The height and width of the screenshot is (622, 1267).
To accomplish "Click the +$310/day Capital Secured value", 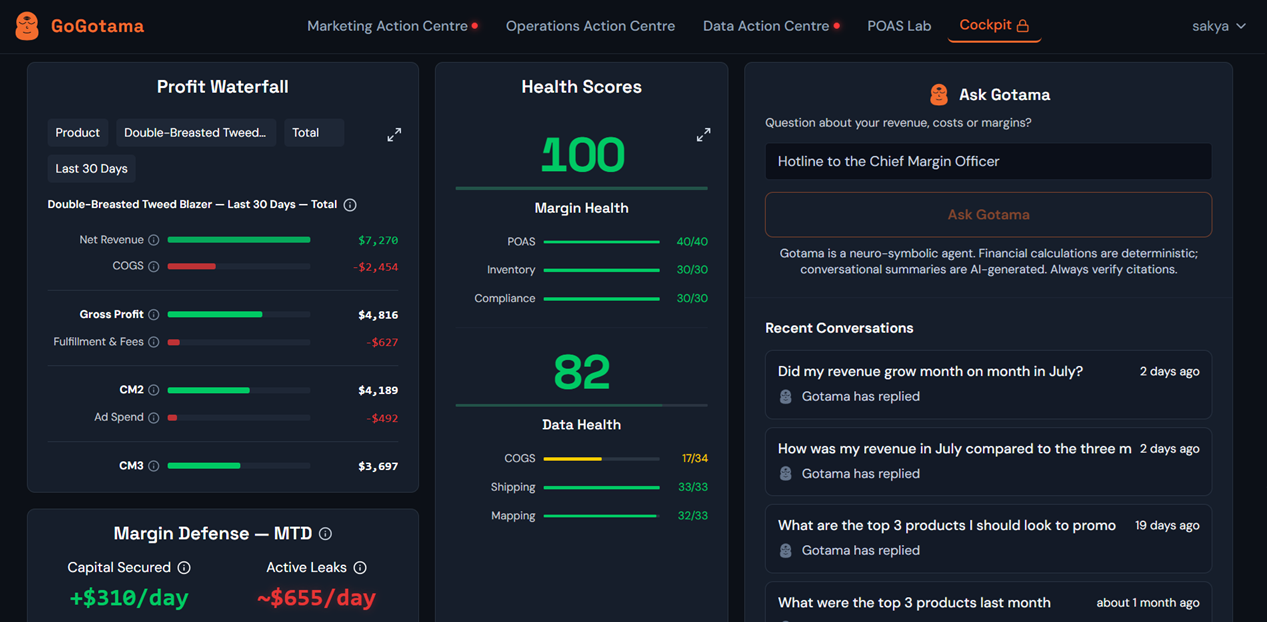I will [x=129, y=598].
